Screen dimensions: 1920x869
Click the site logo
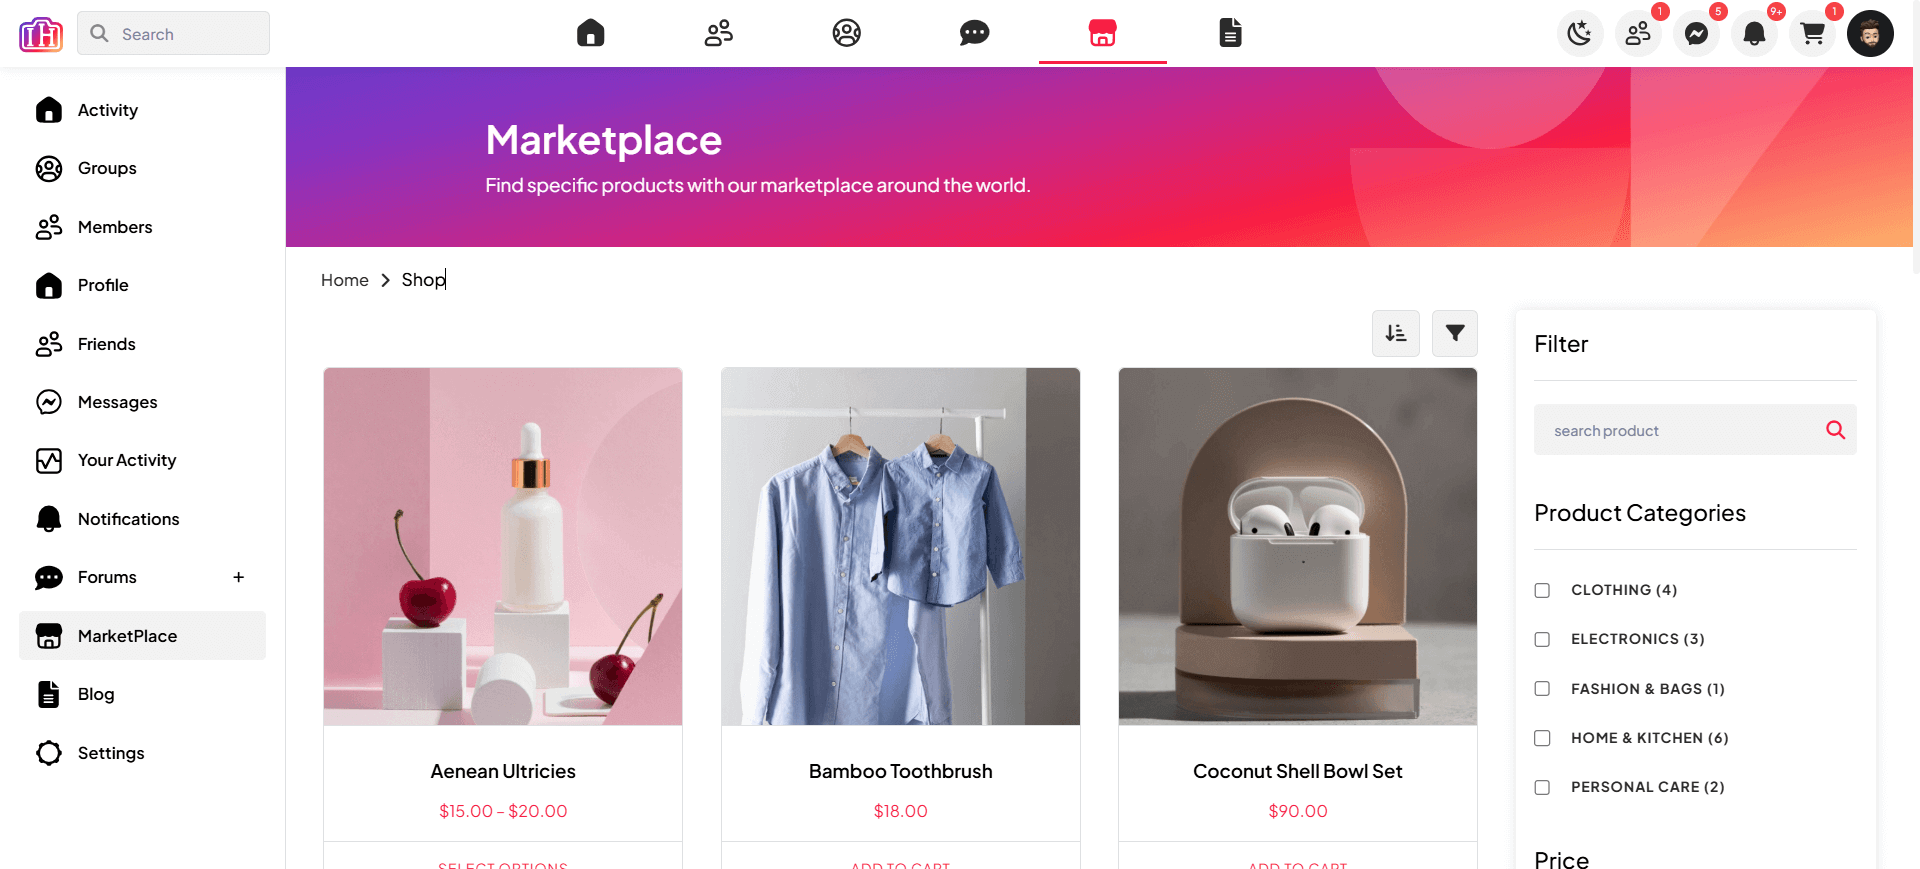pos(41,34)
